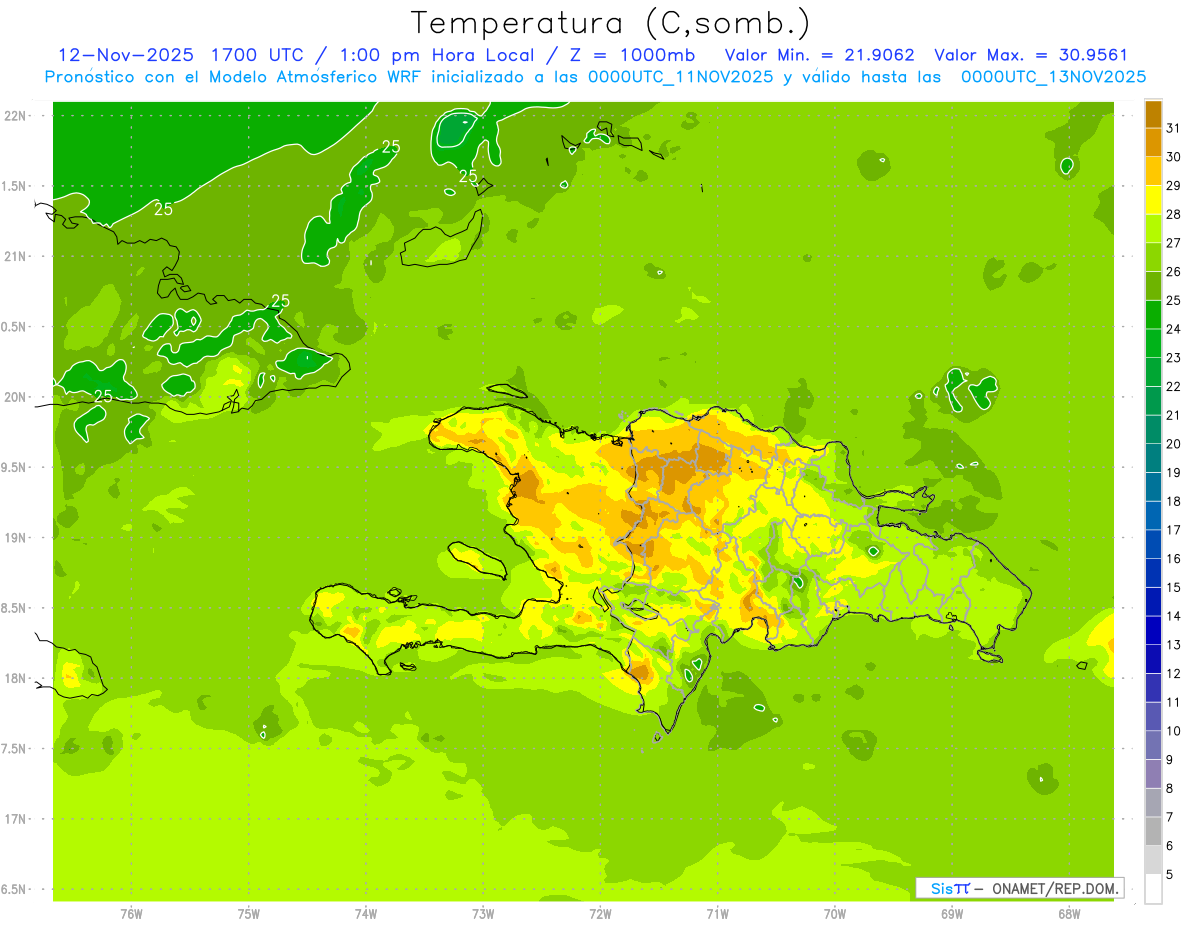1200x927 pixels.
Task: Click the 'SisTT - ONAMET/REP.DOM.' credit label
Action: [1020, 888]
